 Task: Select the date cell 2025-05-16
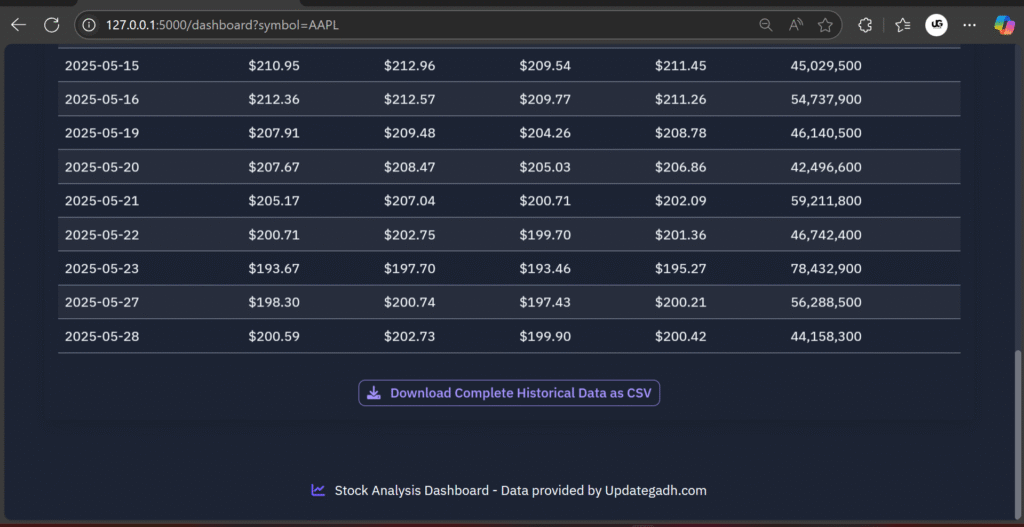point(102,99)
